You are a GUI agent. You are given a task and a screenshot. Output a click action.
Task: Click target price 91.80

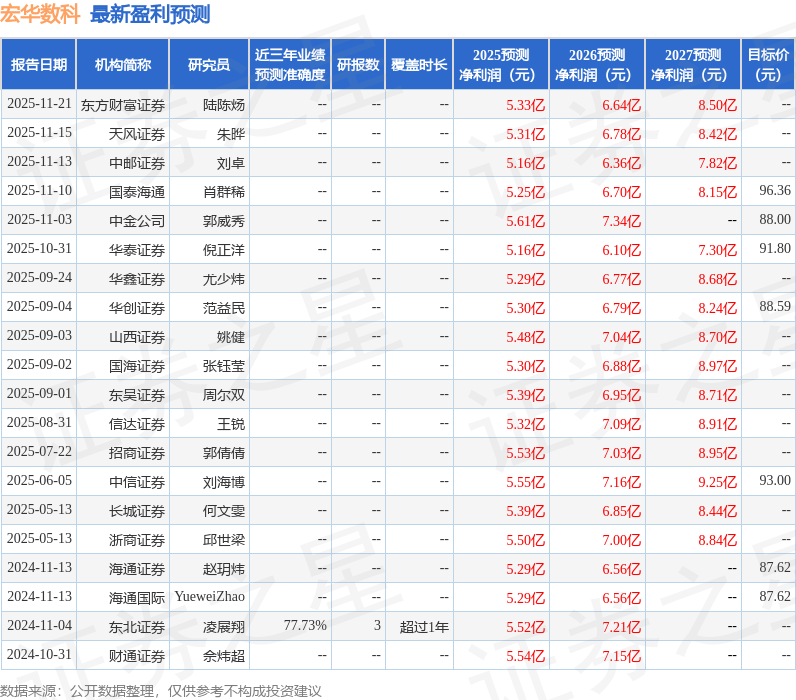(x=775, y=248)
